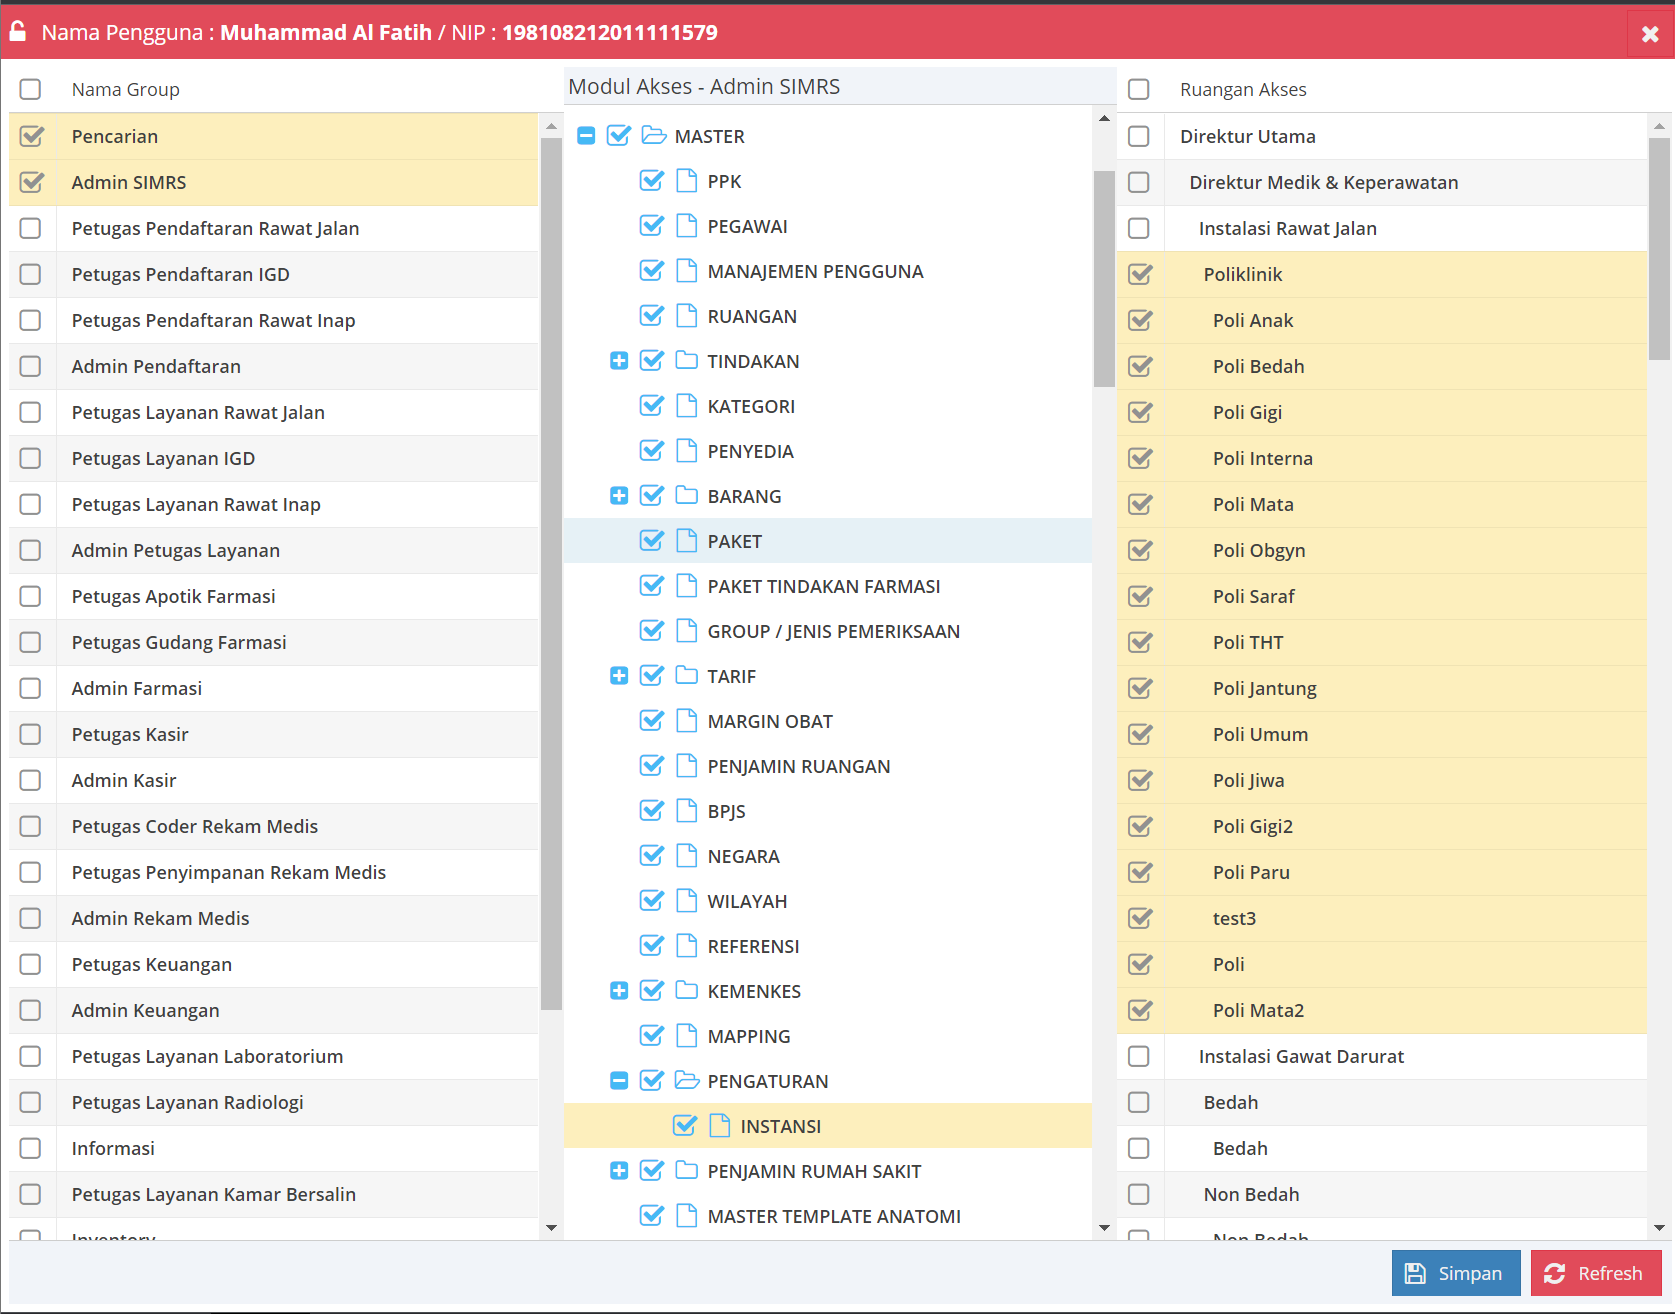Click the Refresh button
The height and width of the screenshot is (1314, 1675).
[x=1595, y=1273]
